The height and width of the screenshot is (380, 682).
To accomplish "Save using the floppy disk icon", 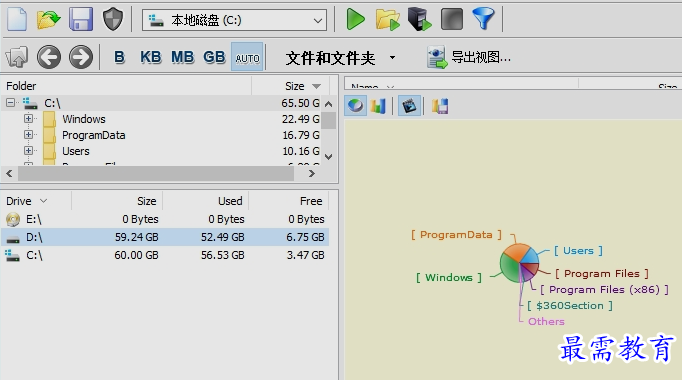I will pos(80,20).
